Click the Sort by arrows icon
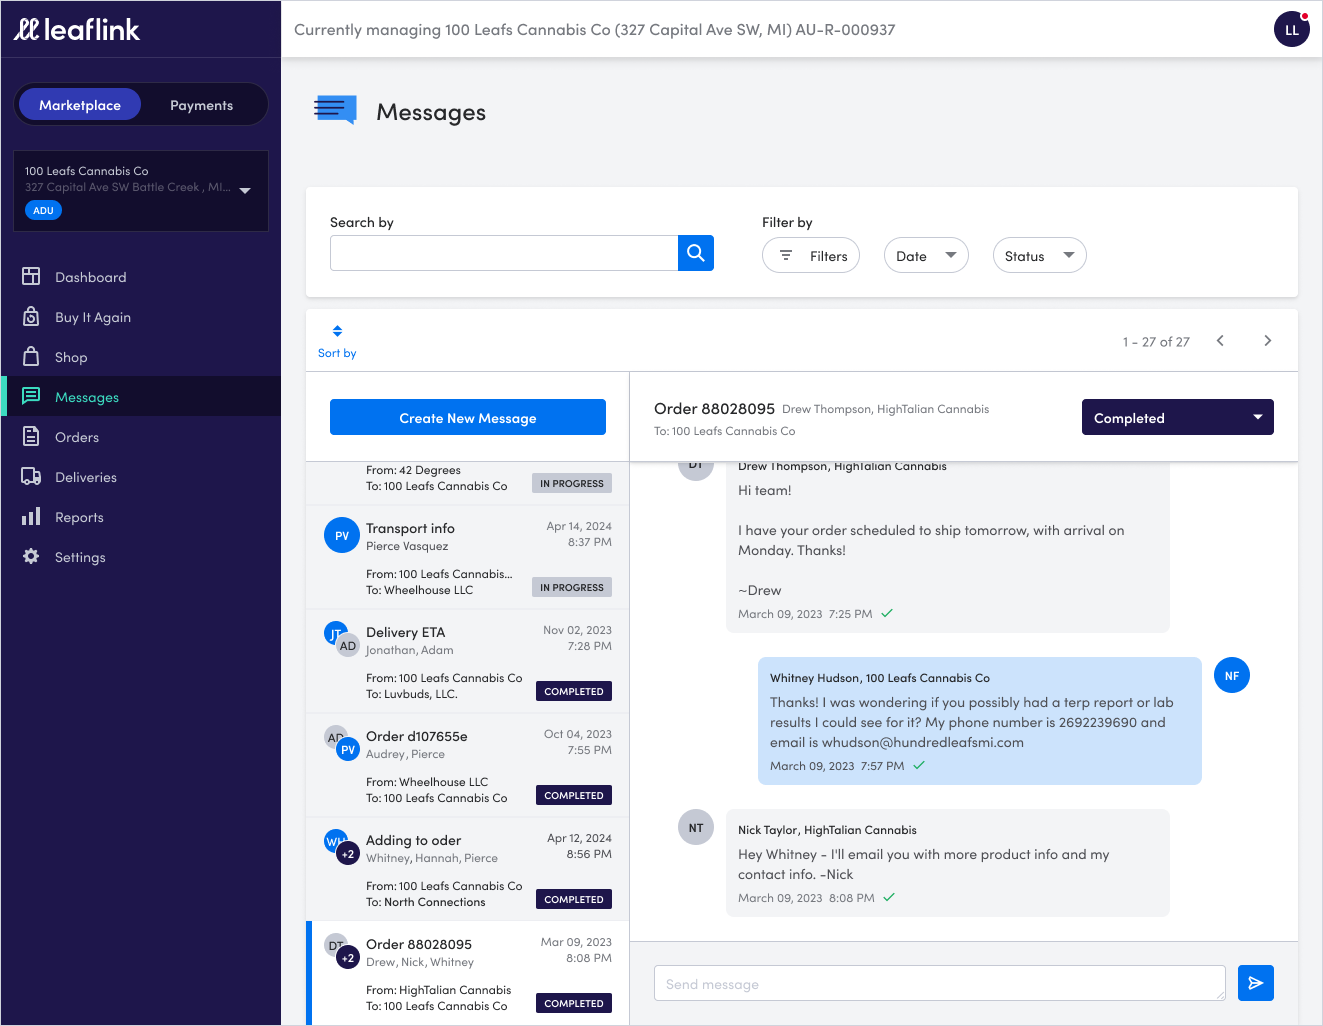This screenshot has width=1323, height=1026. [x=337, y=331]
